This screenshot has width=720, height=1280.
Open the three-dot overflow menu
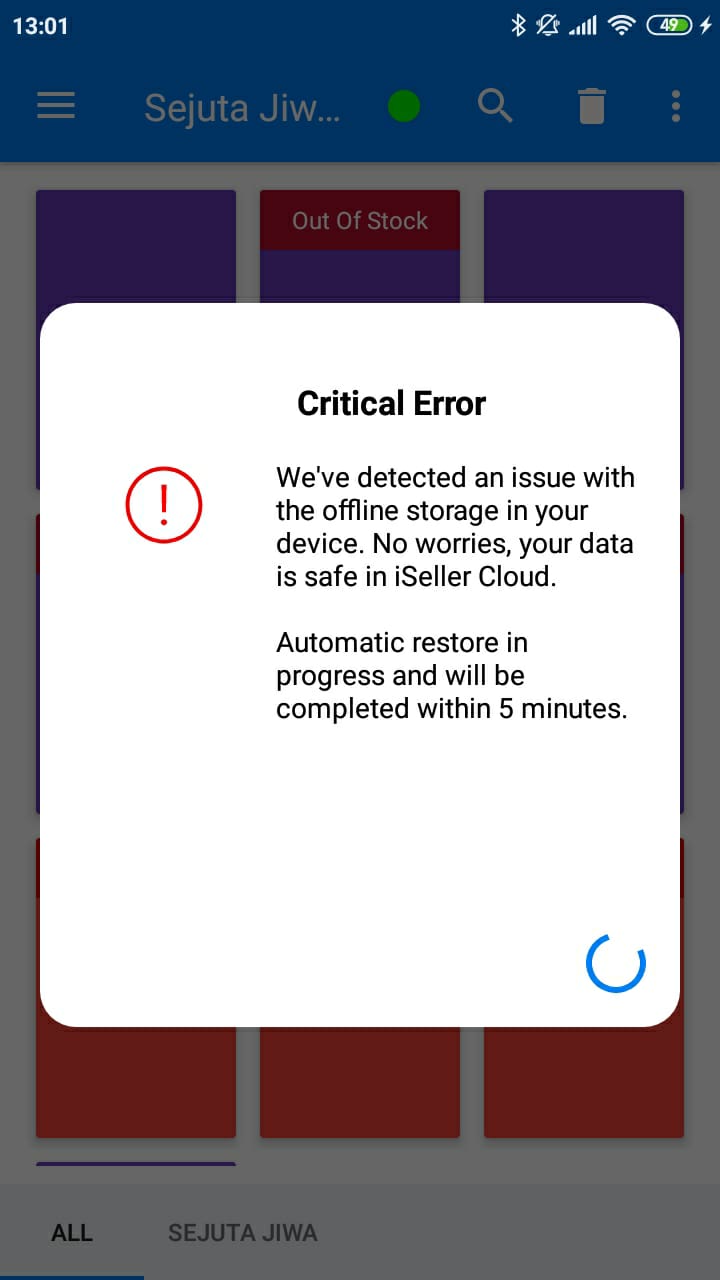tap(676, 106)
